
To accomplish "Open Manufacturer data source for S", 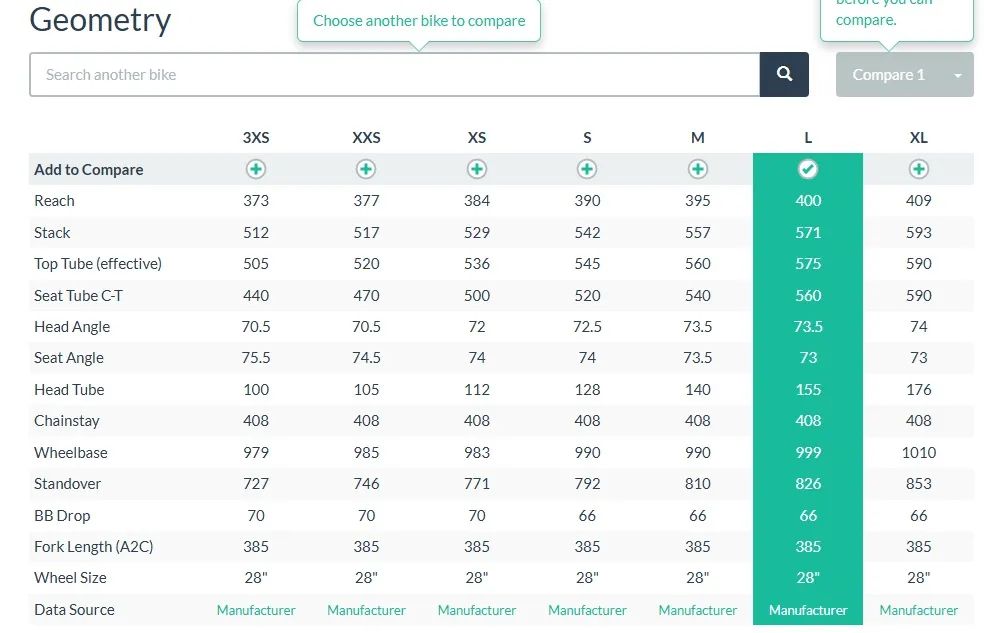I will 587,610.
